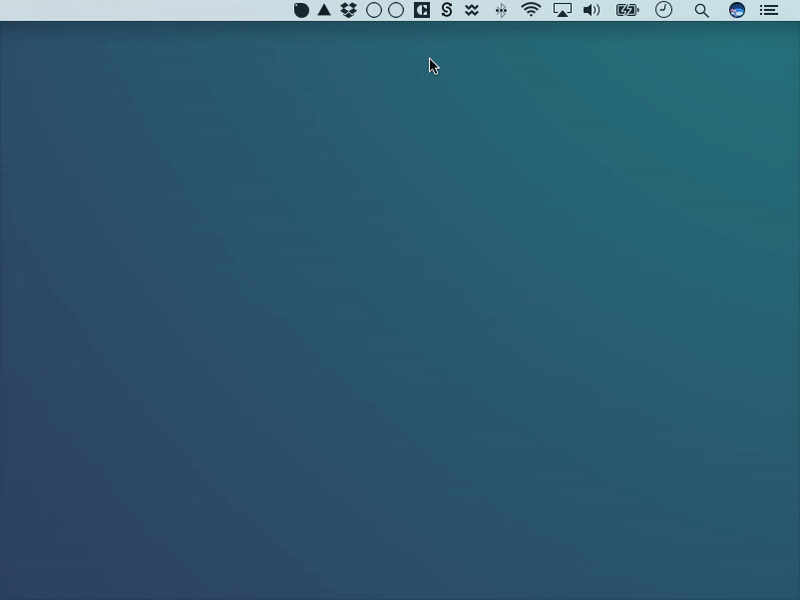Open Notification Center from the list icon

click(x=768, y=11)
